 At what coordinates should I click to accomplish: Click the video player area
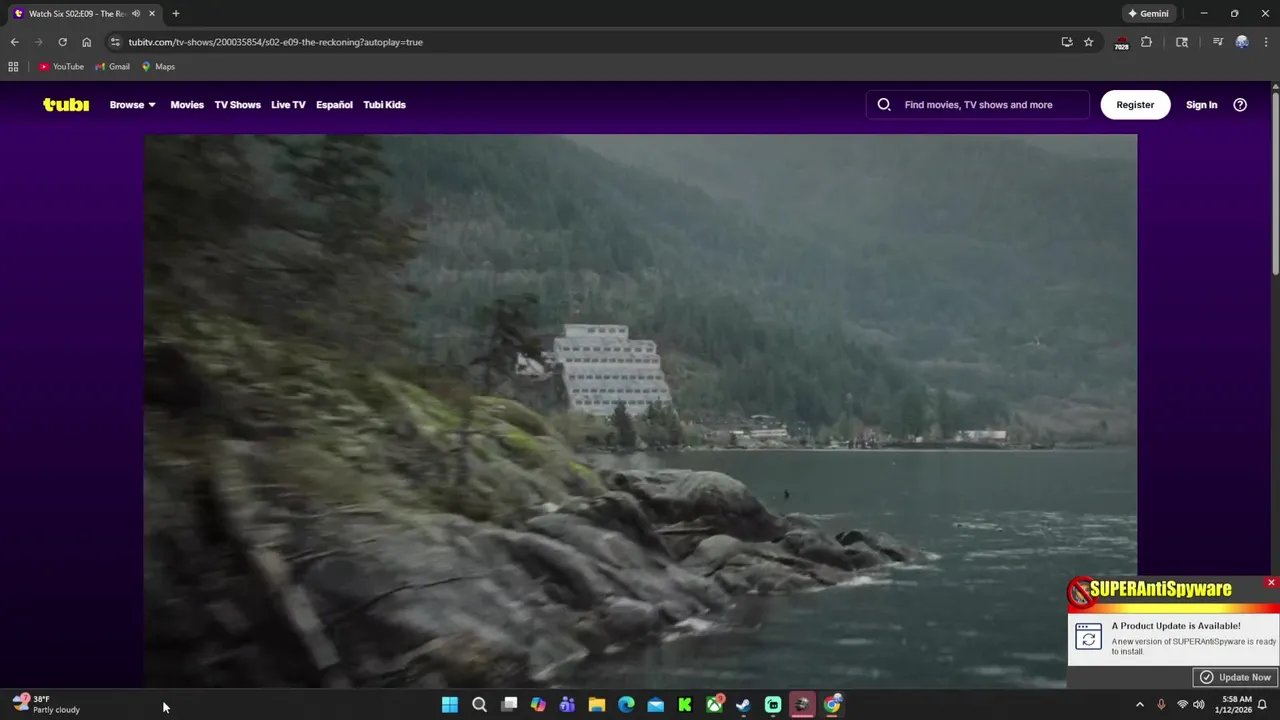640,410
